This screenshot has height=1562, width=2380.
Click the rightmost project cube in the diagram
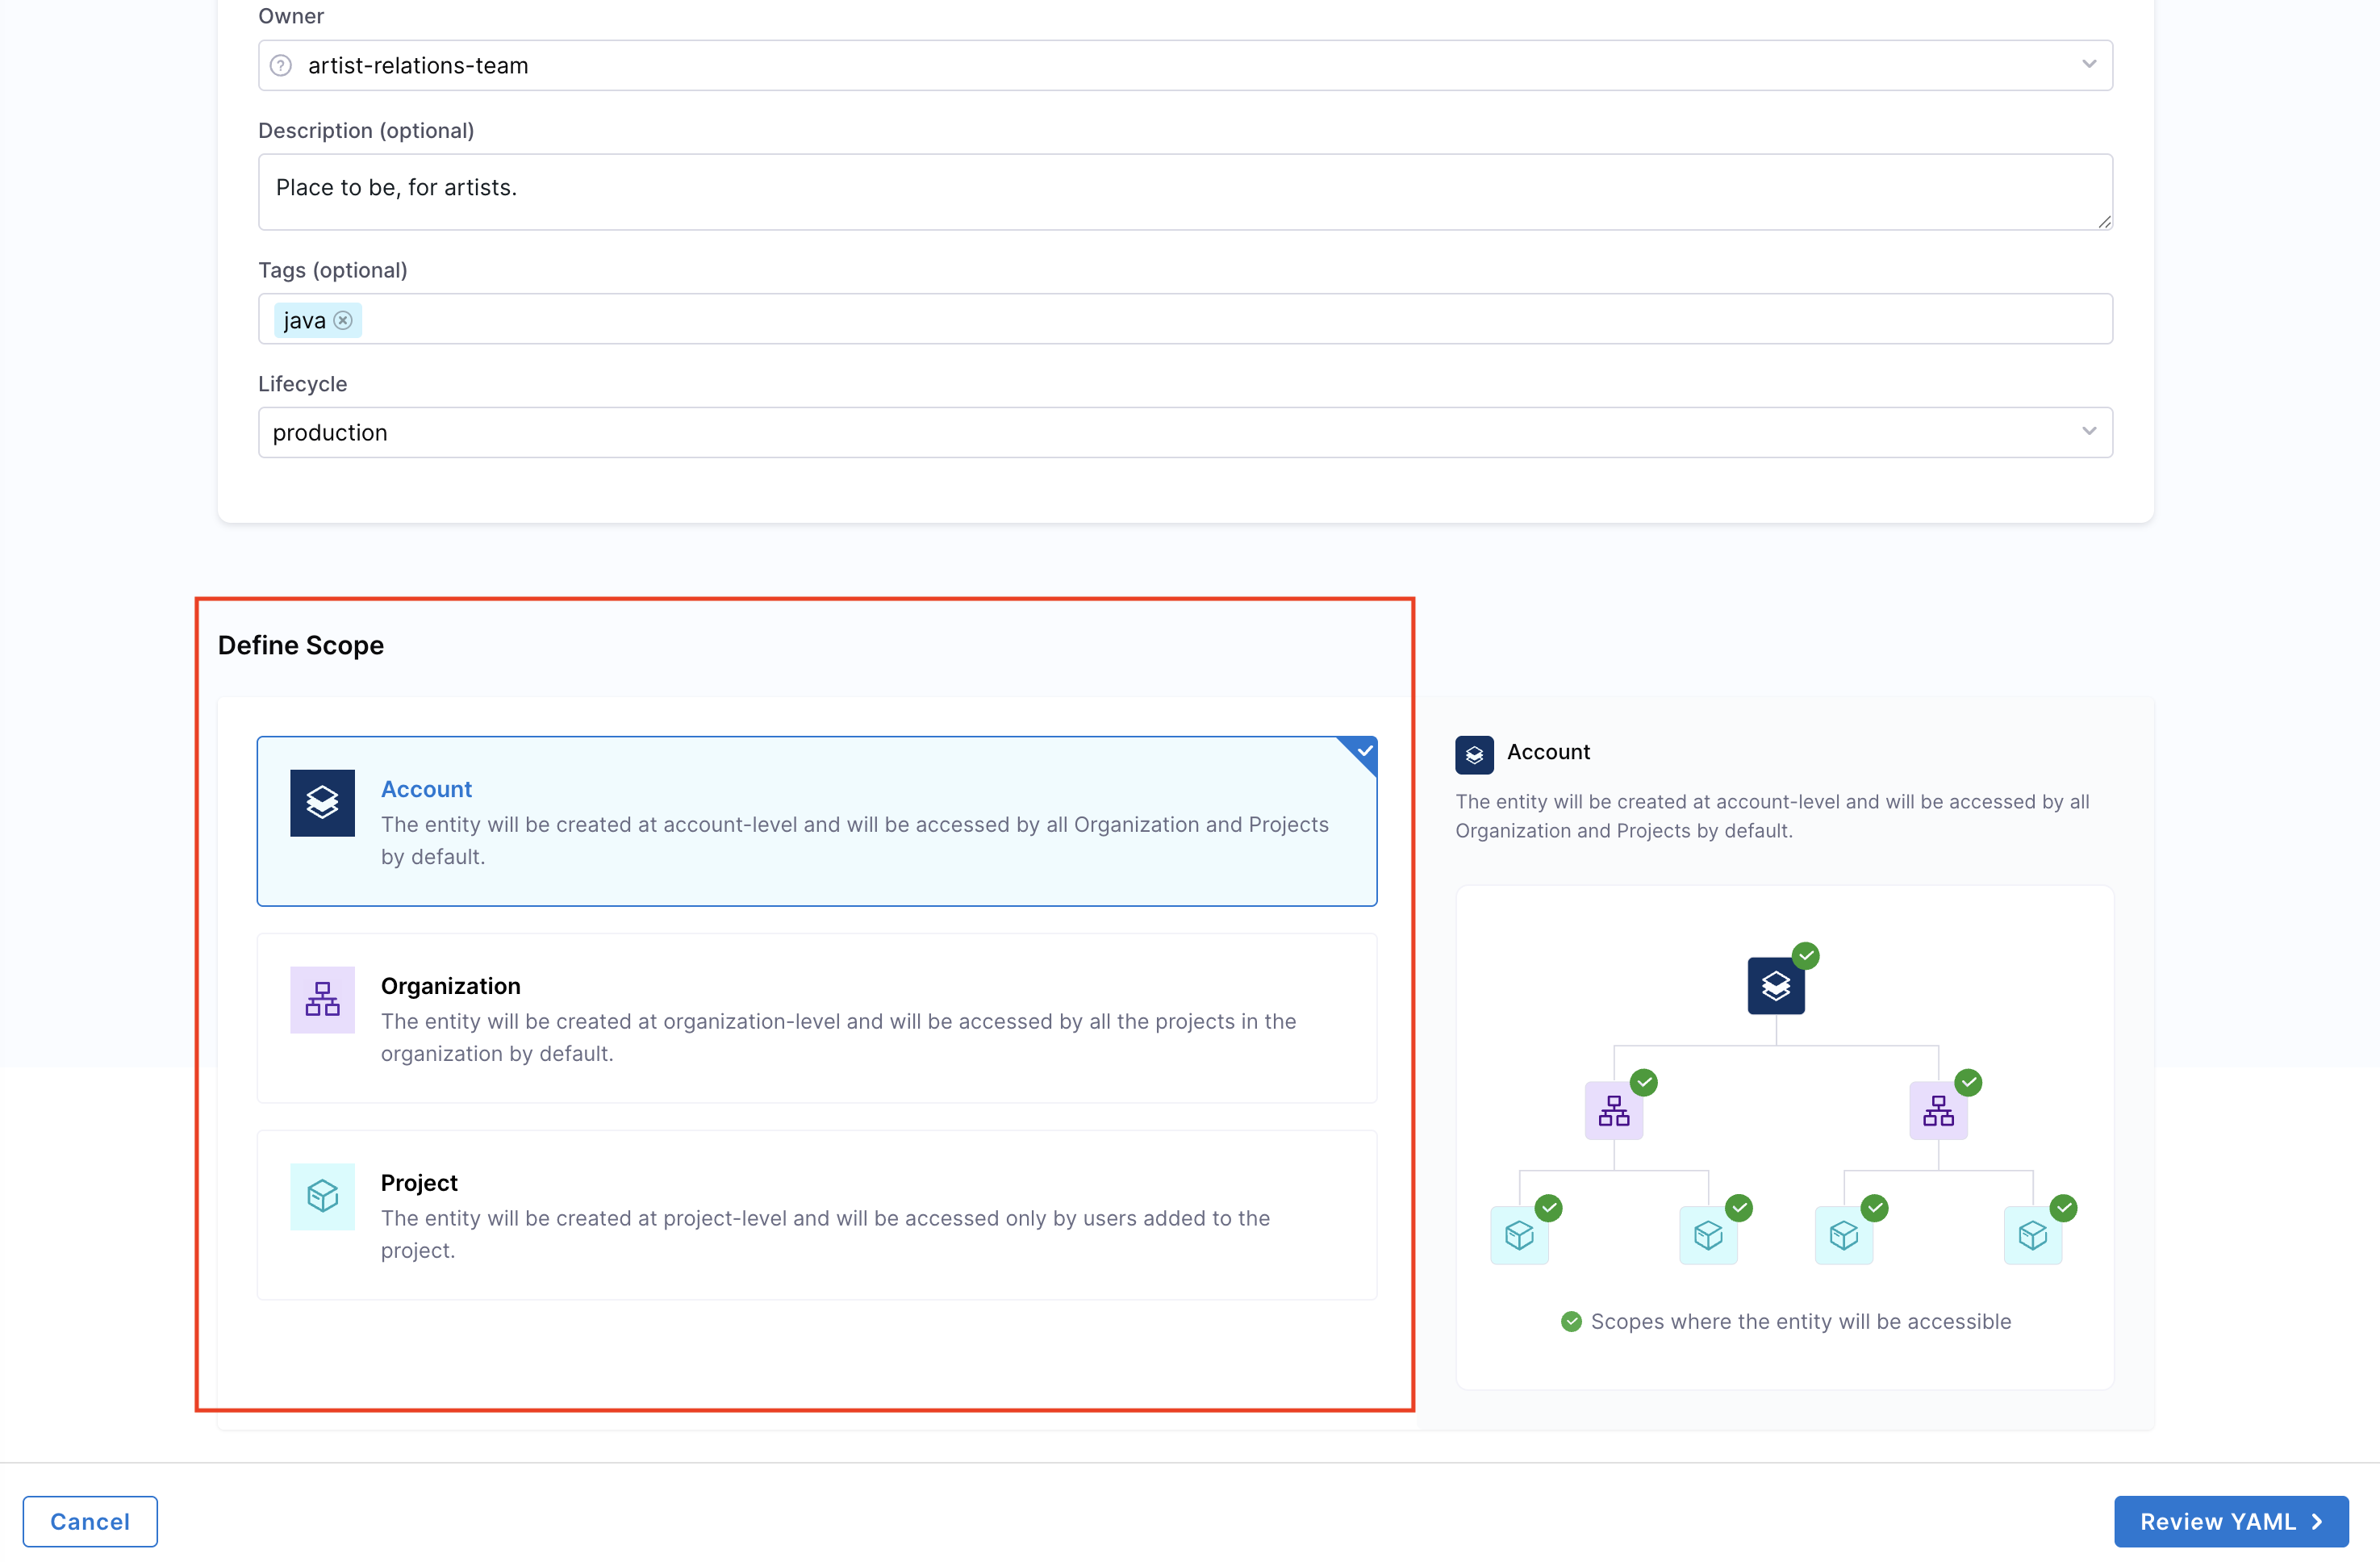coord(2033,1236)
